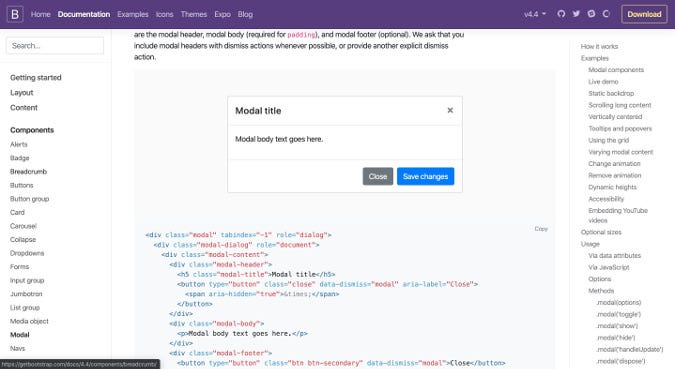Jump to Optional sizes section
The image size is (675, 369).
pos(601,232)
